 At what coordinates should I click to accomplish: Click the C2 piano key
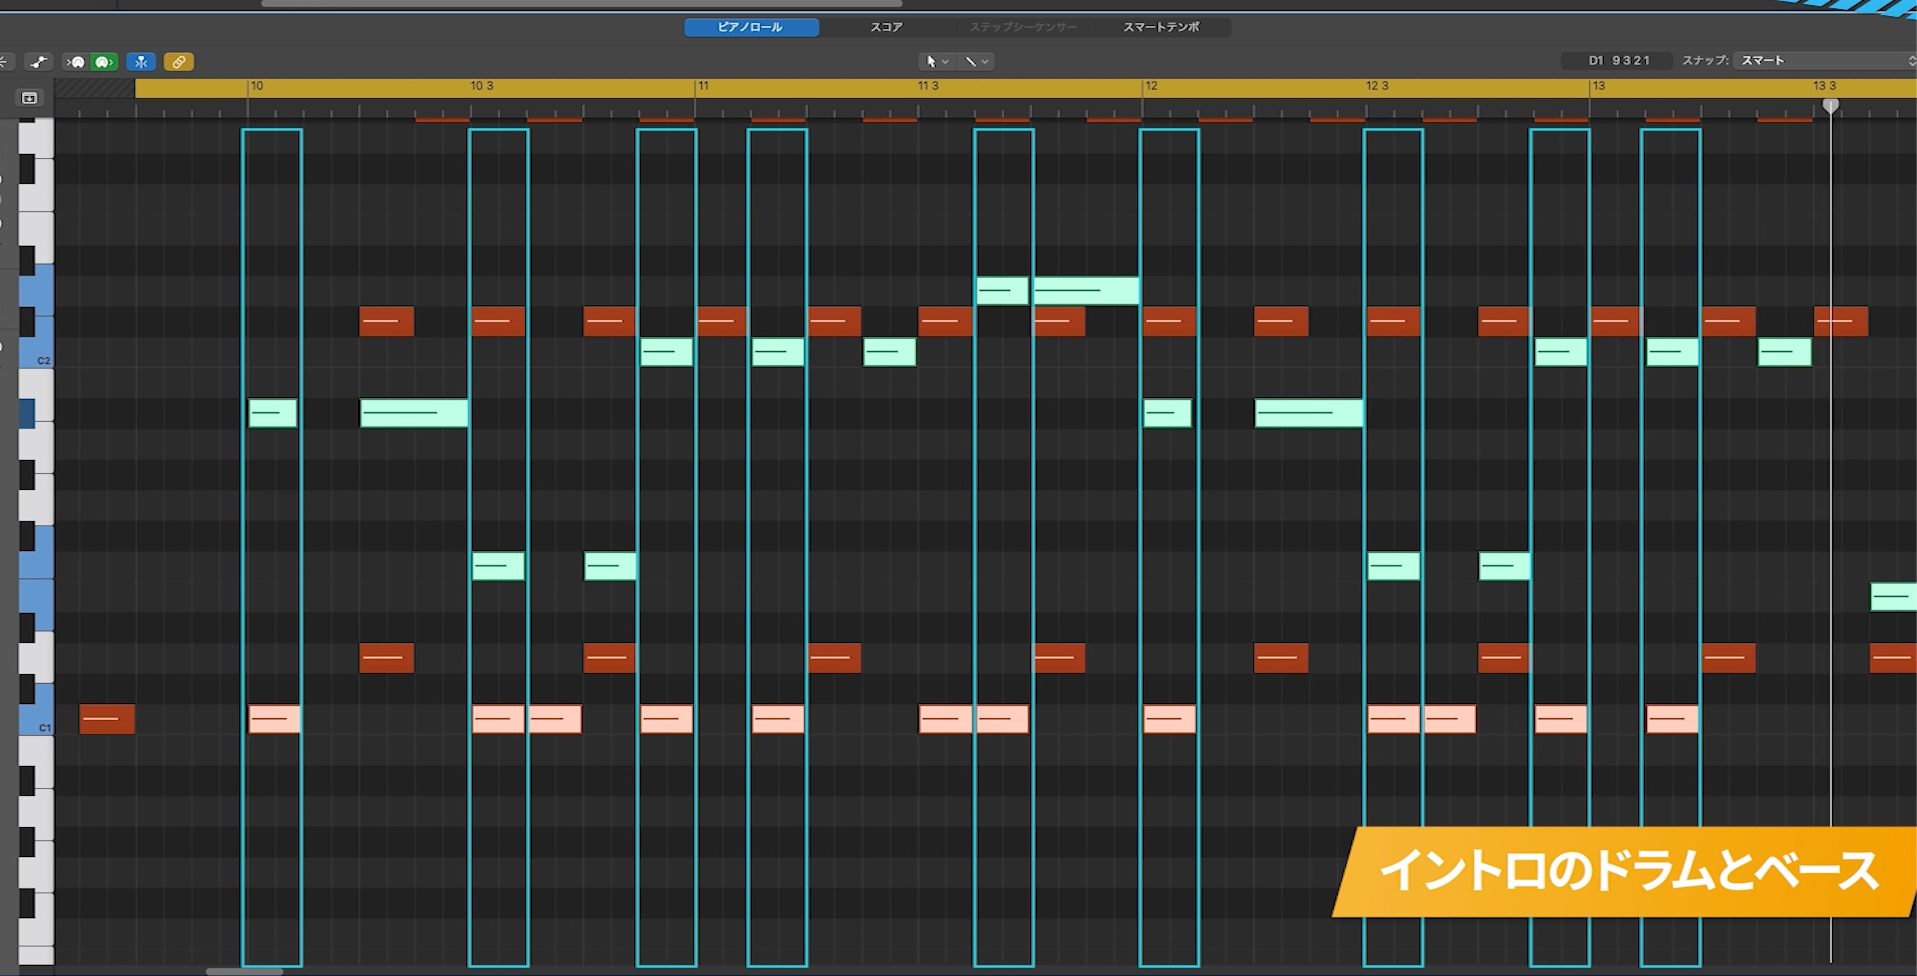point(36,354)
